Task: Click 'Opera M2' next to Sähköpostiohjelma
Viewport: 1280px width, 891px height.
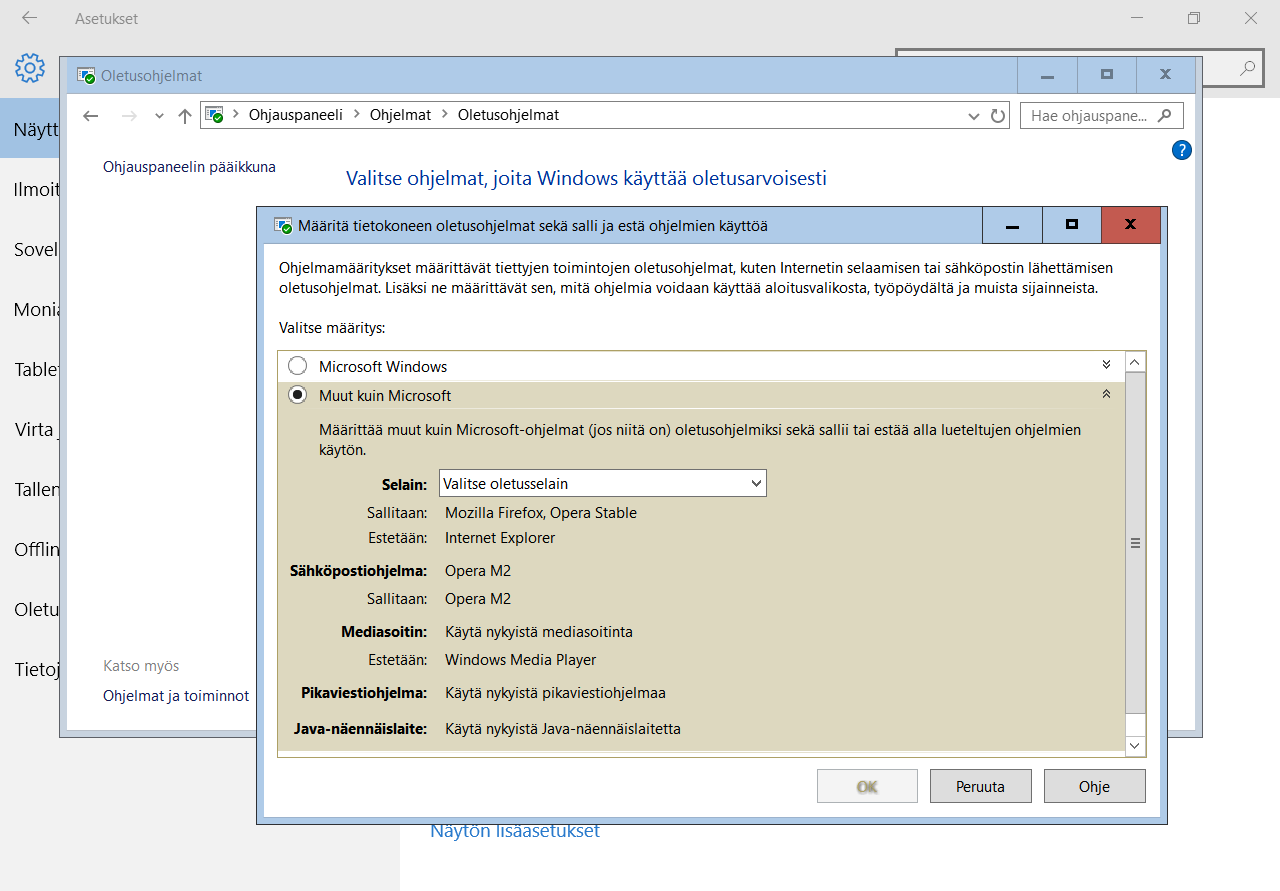Action: coord(478,571)
